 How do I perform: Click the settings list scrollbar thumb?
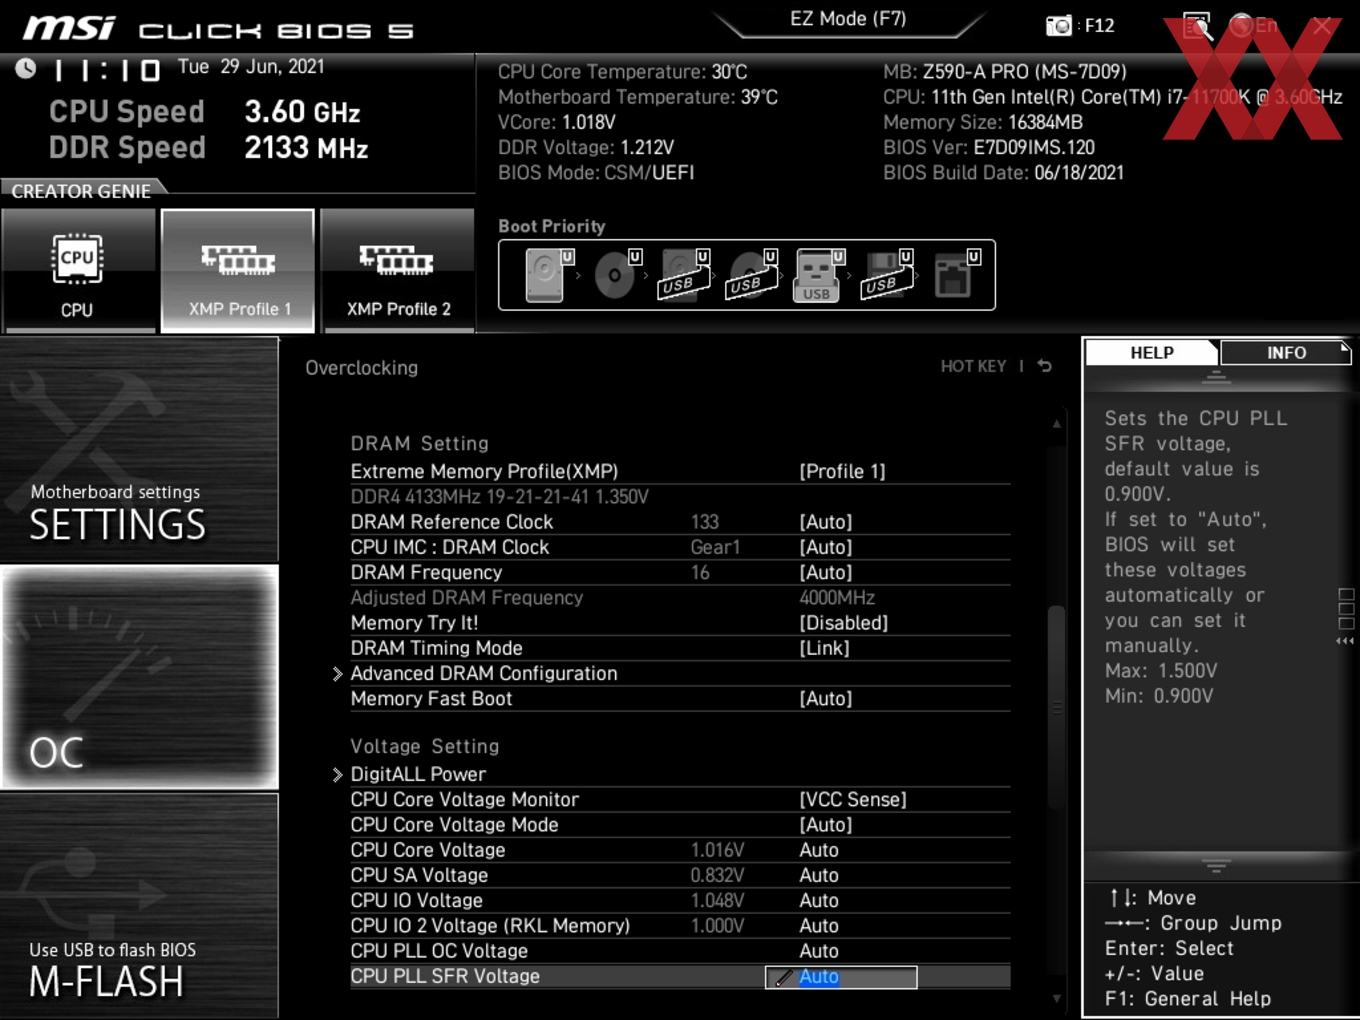(x=1056, y=707)
